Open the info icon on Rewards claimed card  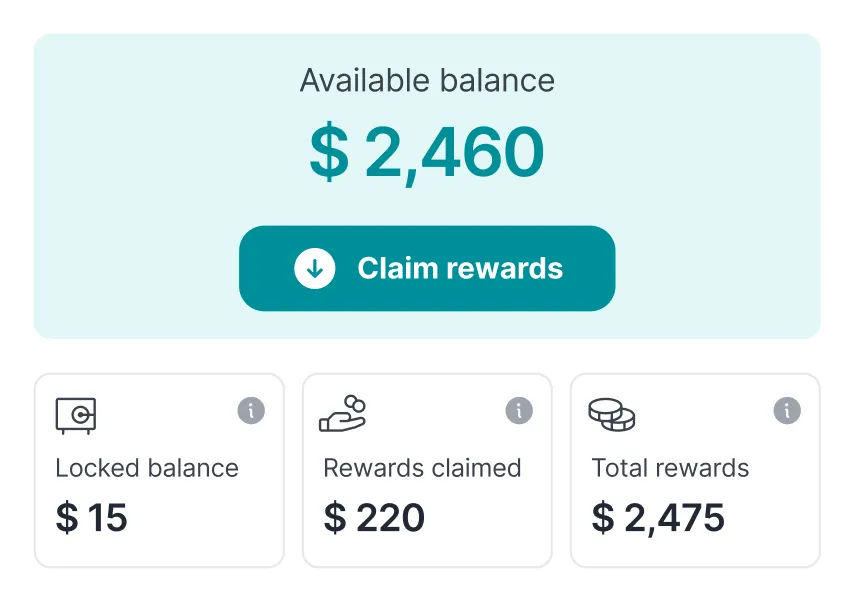(519, 410)
